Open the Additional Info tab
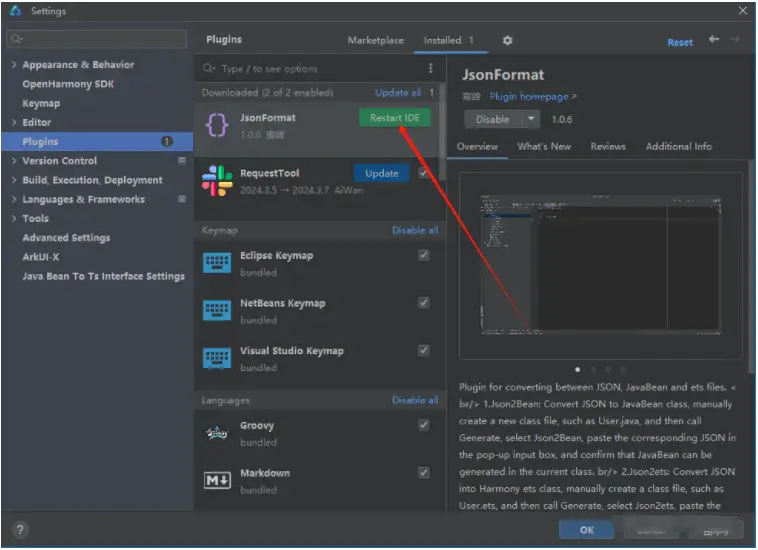 pos(679,146)
